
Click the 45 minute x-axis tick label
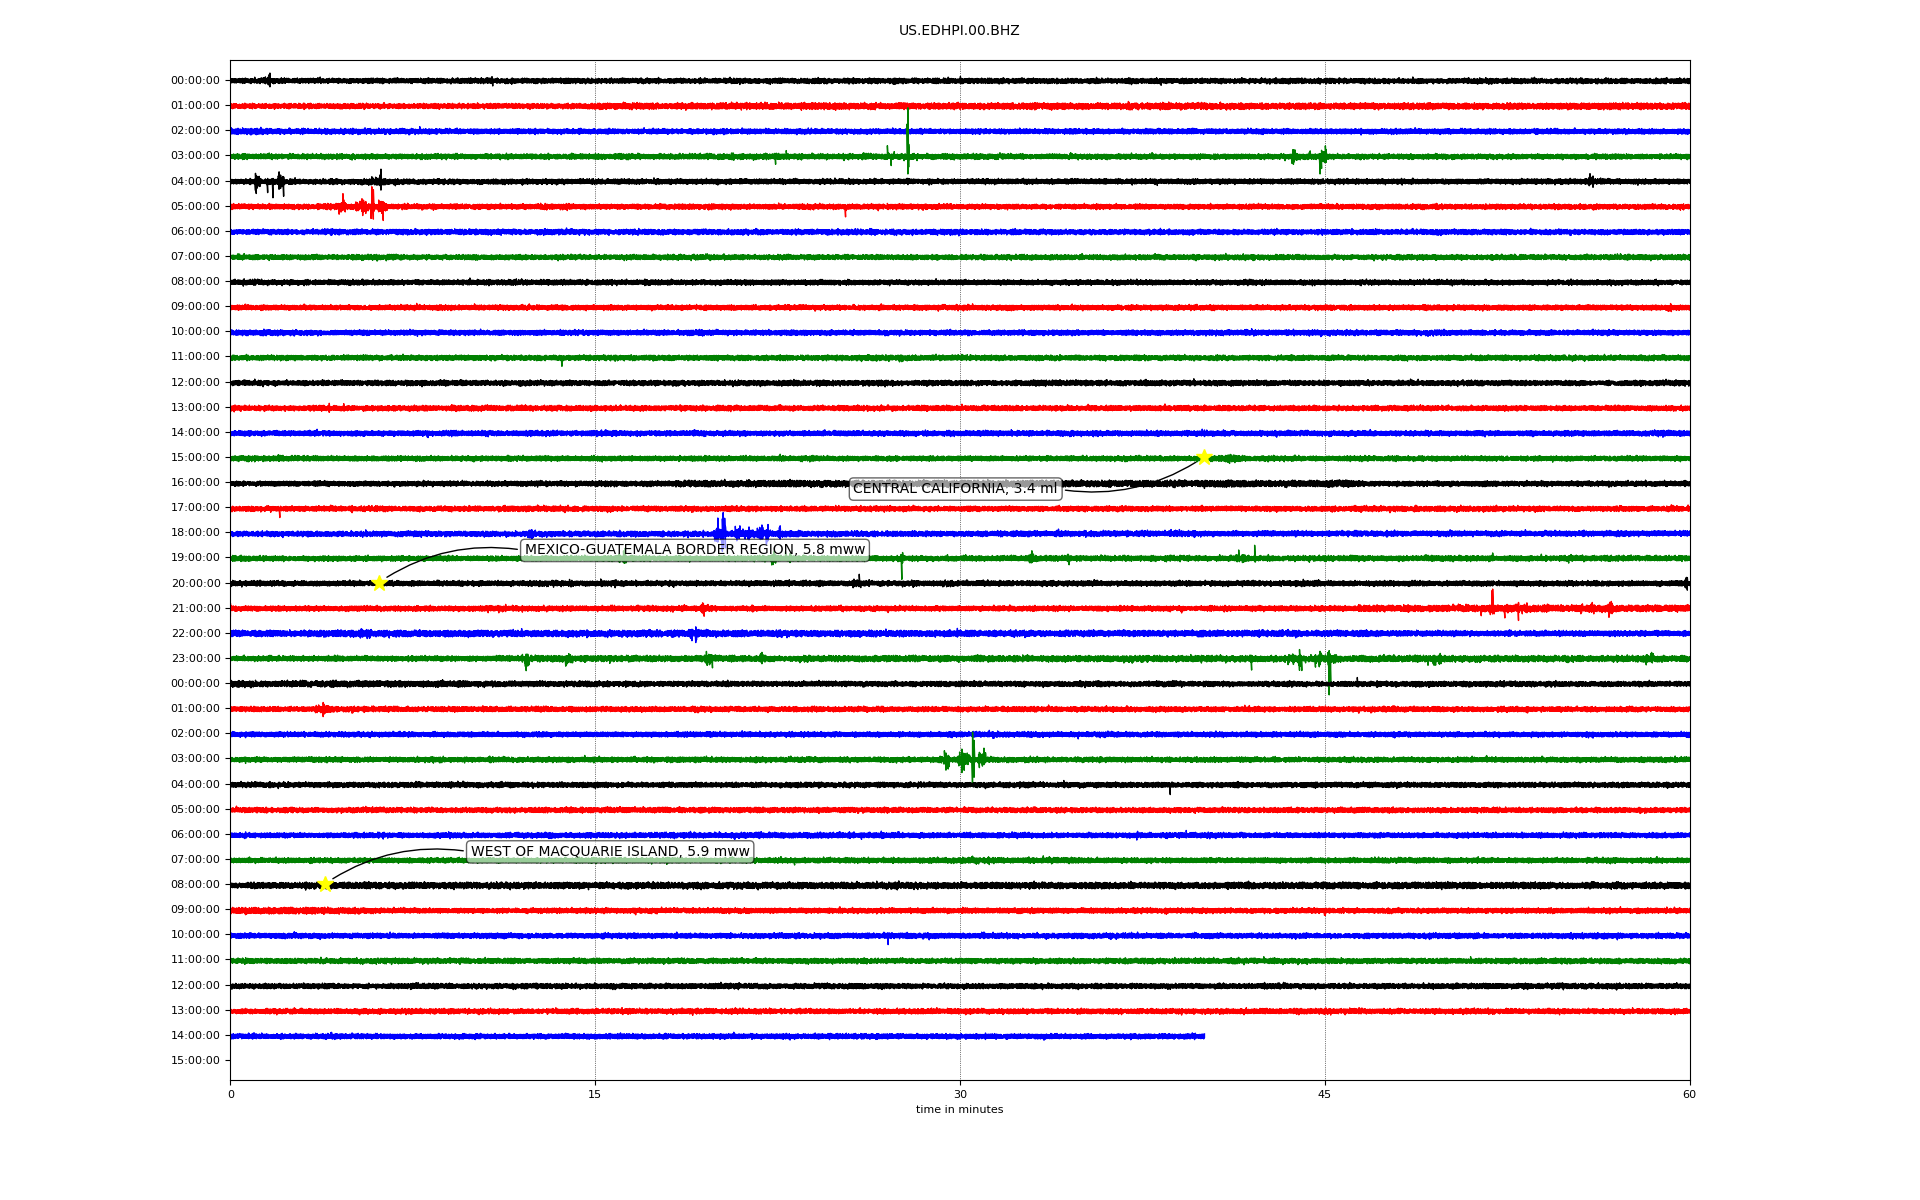(1324, 1094)
